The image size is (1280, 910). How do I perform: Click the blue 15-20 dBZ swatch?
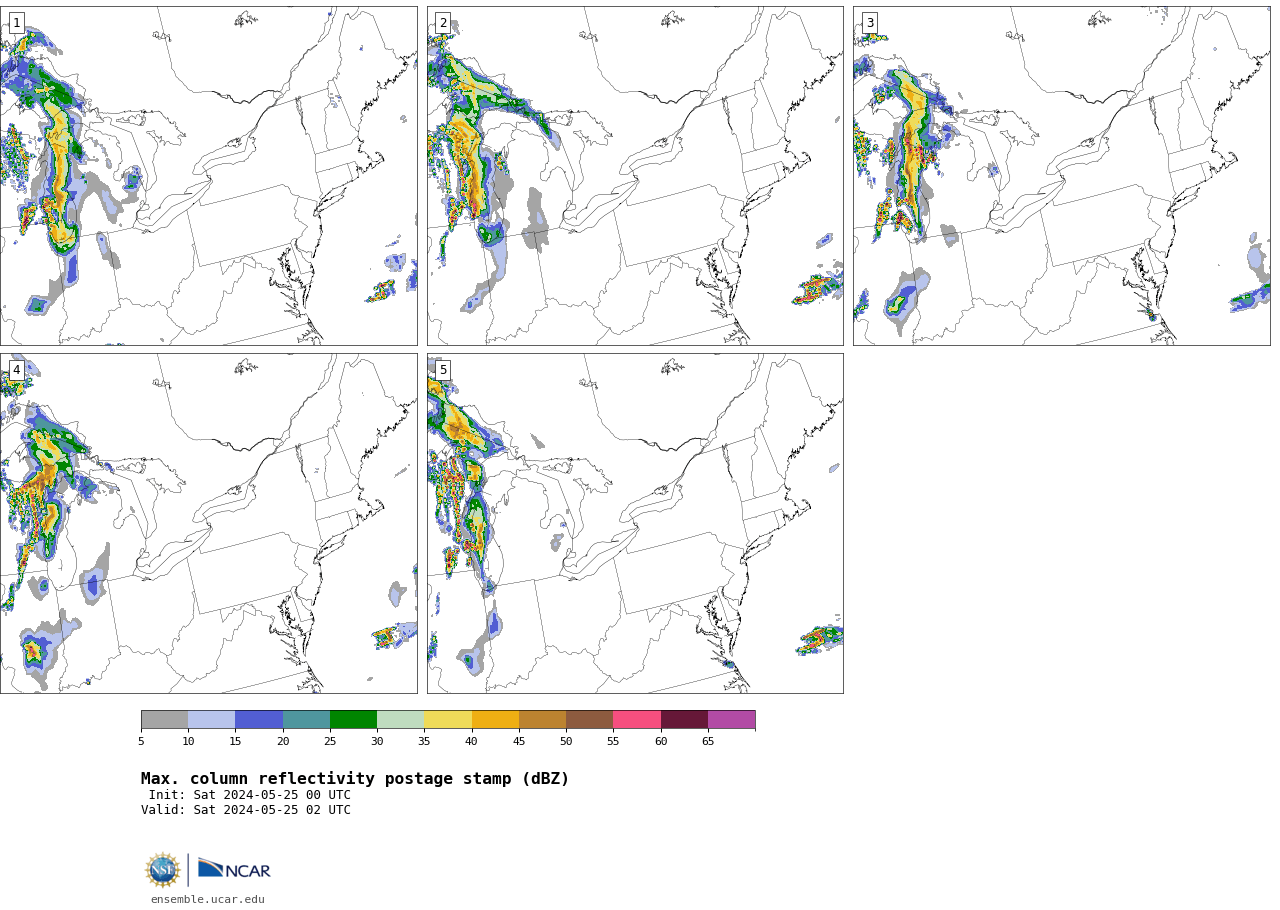pyautogui.click(x=259, y=720)
